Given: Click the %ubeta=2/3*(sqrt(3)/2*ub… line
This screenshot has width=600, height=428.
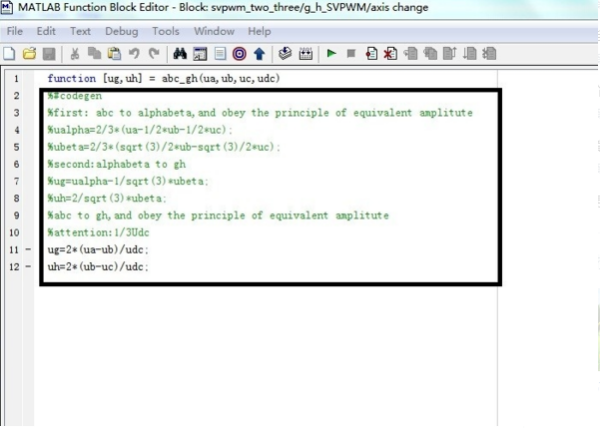Looking at the screenshot, I should click(164, 147).
